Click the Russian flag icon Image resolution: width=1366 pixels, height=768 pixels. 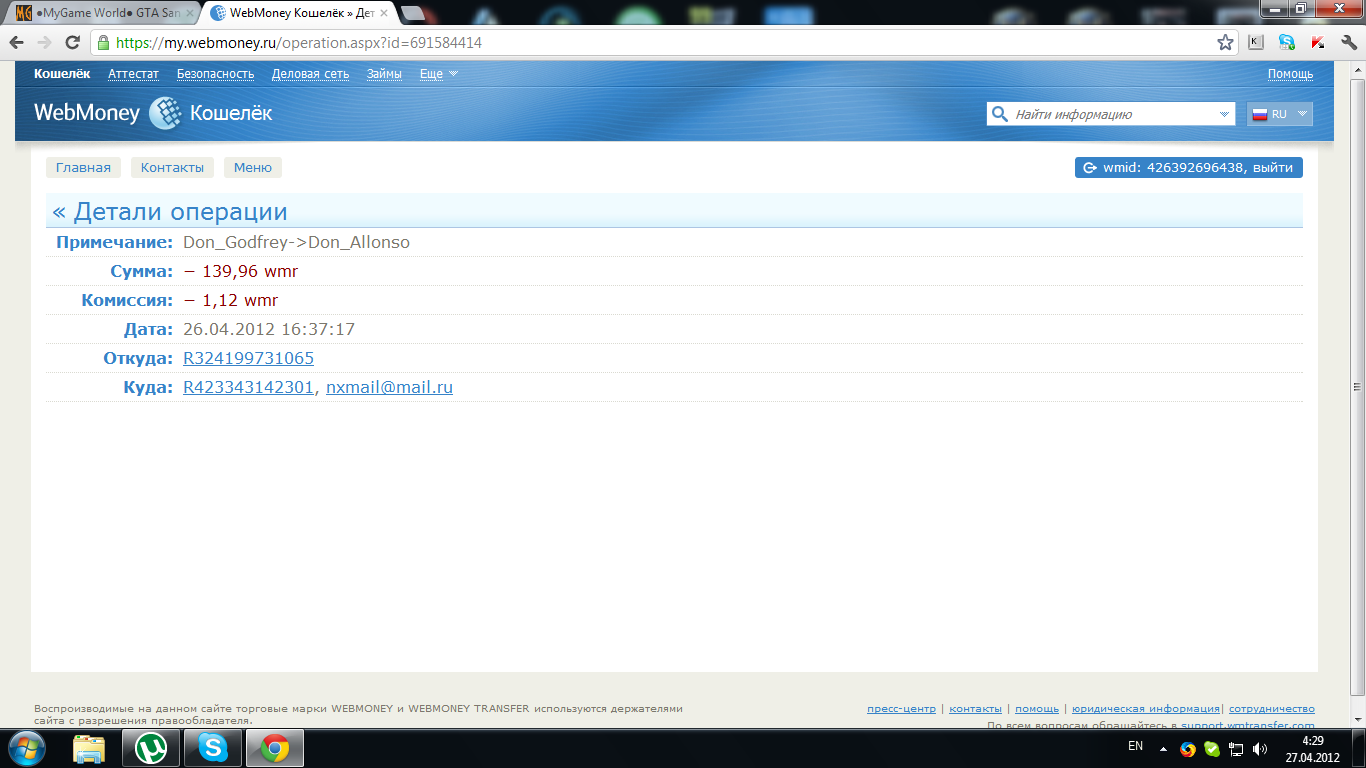[x=1259, y=114]
